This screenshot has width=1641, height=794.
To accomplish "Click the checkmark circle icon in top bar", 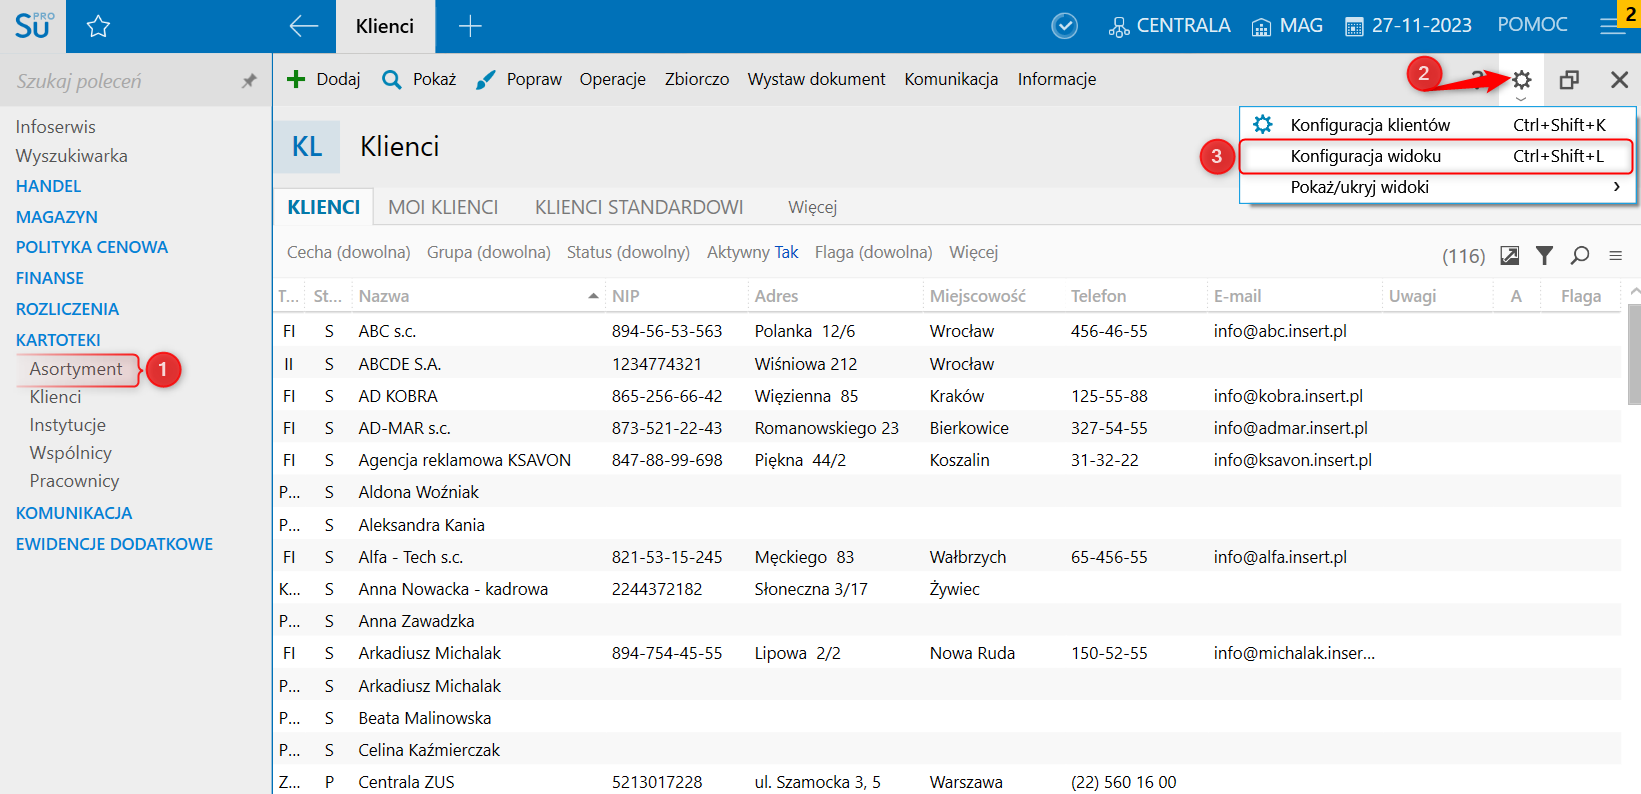I will coord(1064,26).
